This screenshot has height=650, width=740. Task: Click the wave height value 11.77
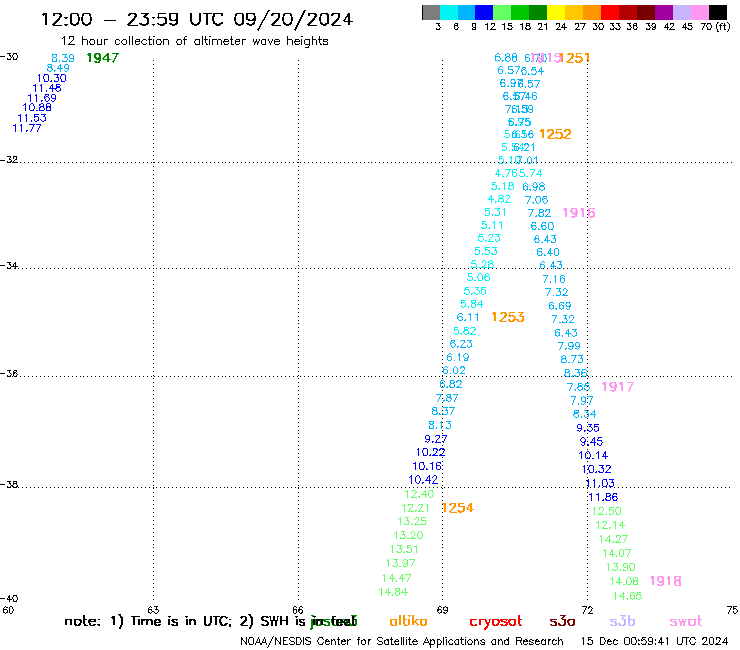(27, 128)
